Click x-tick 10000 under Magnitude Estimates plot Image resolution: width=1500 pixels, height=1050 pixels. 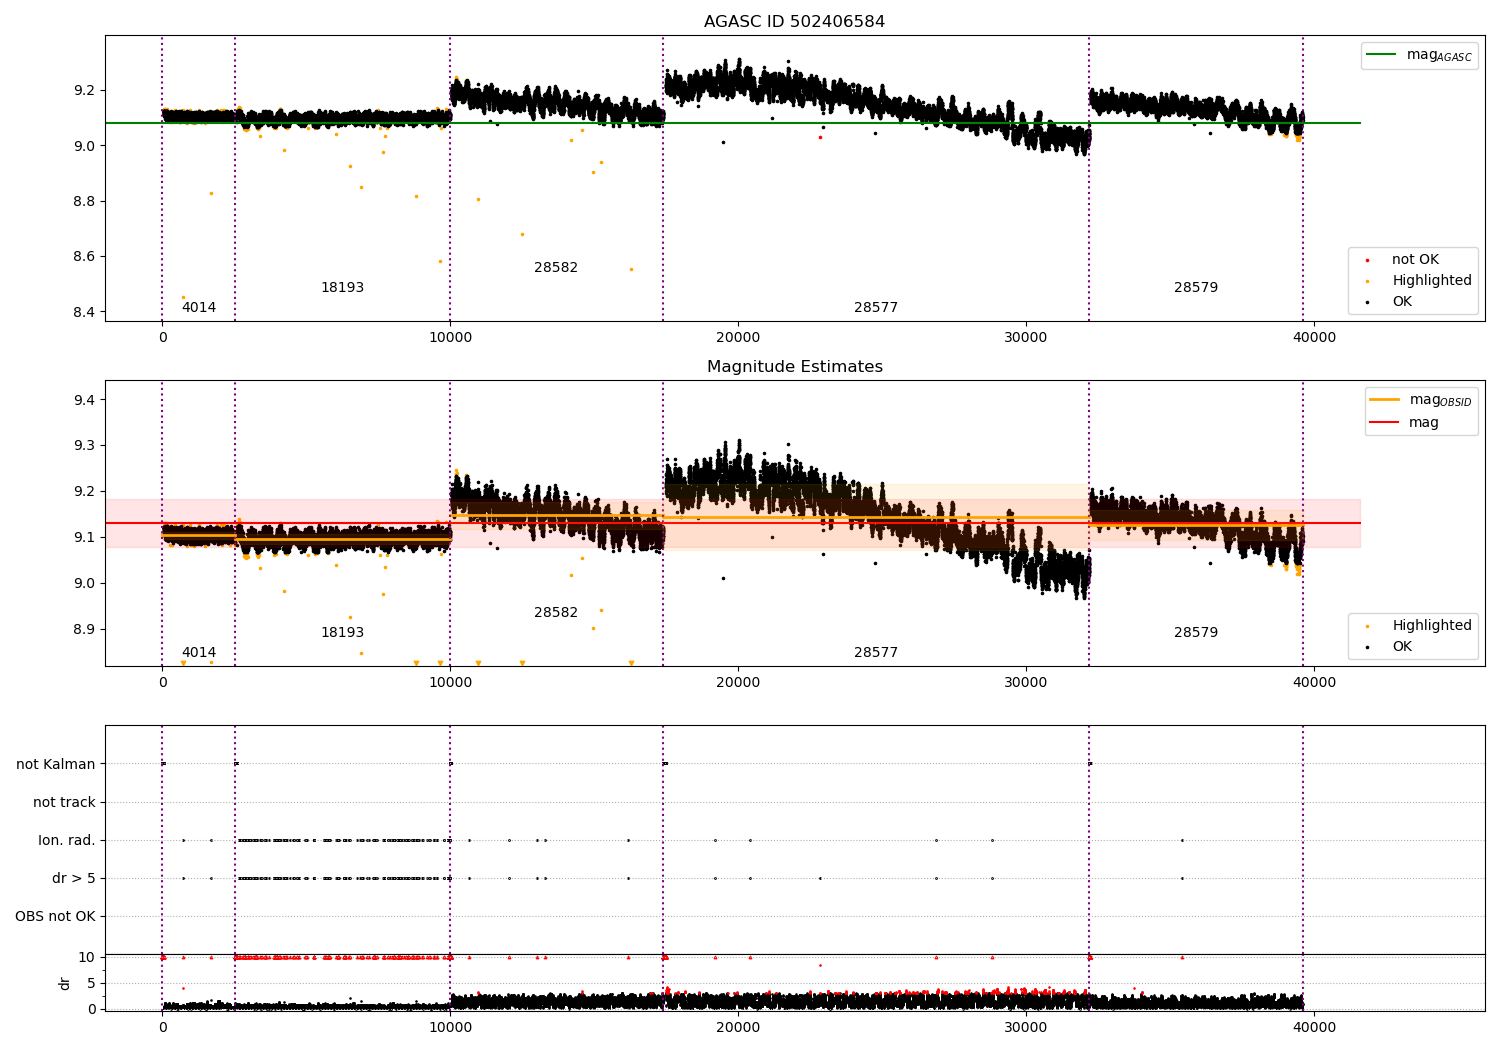coord(450,682)
